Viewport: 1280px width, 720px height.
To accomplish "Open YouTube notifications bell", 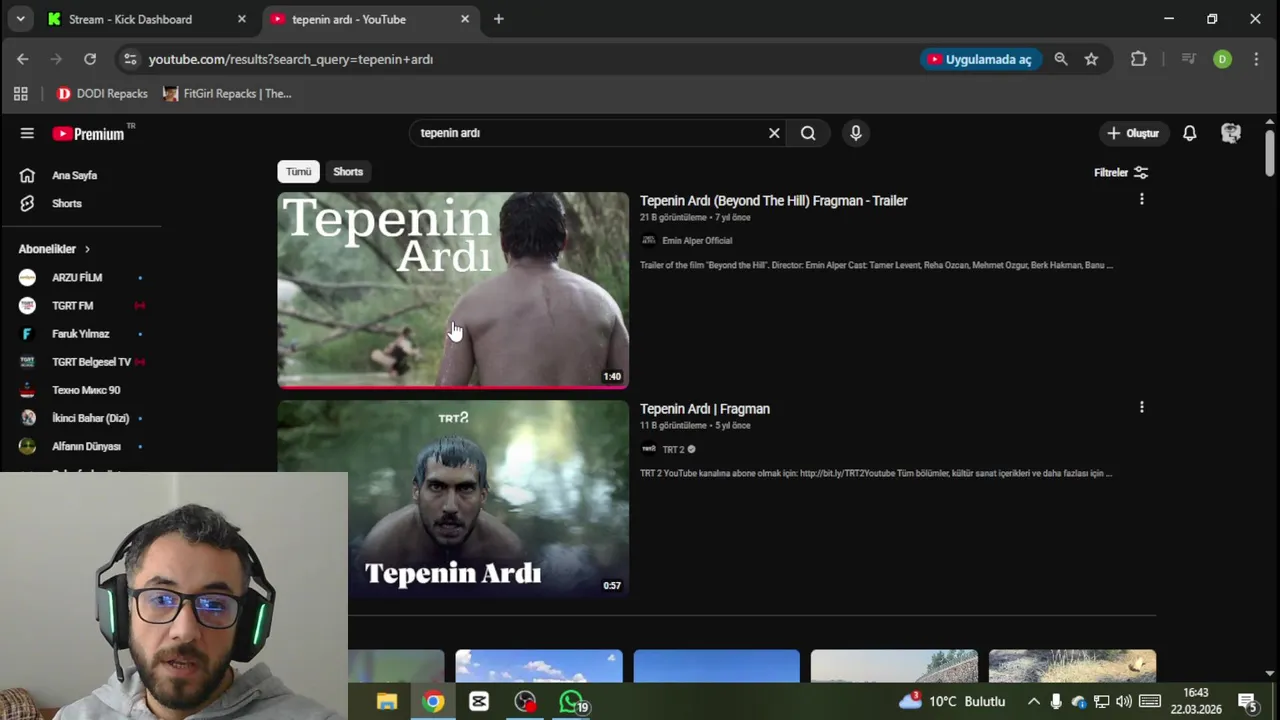I will (1190, 133).
